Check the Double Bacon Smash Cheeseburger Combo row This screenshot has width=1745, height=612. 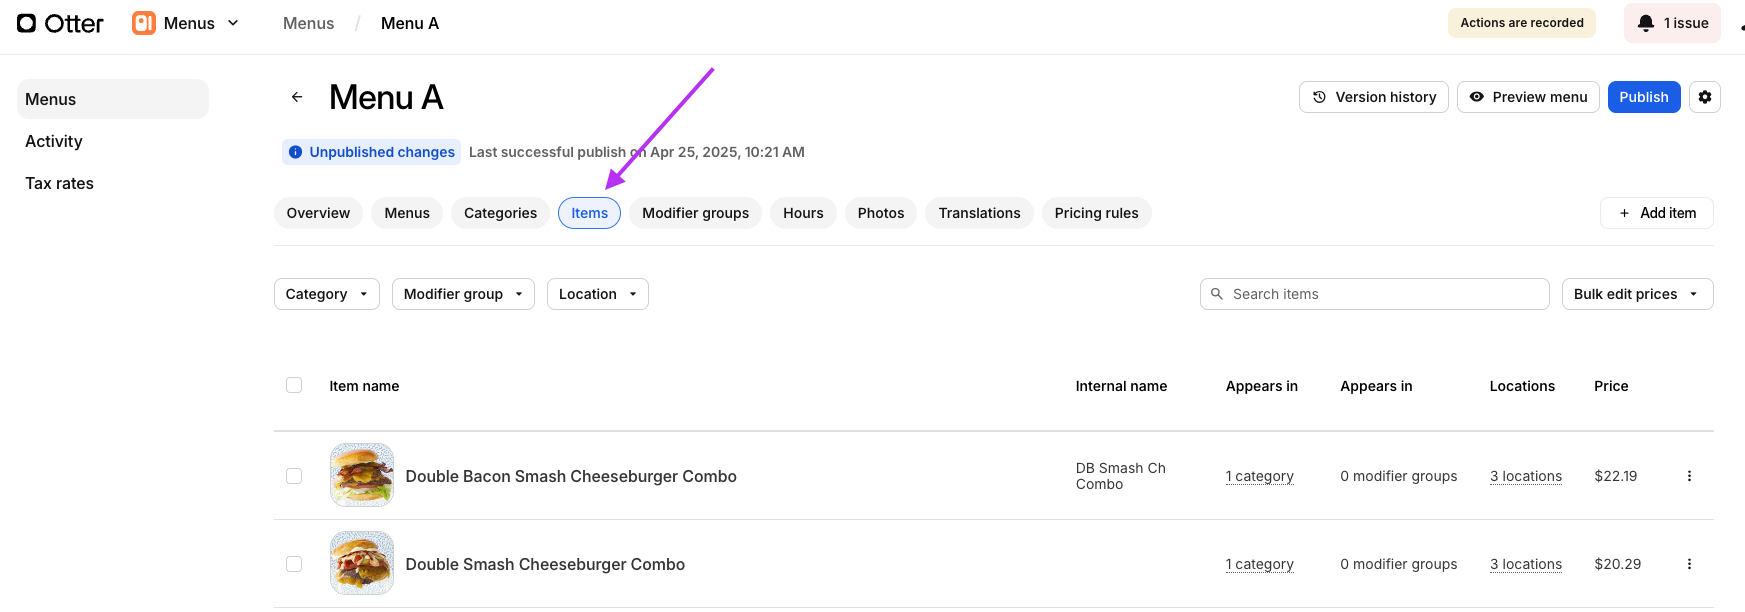tap(294, 476)
